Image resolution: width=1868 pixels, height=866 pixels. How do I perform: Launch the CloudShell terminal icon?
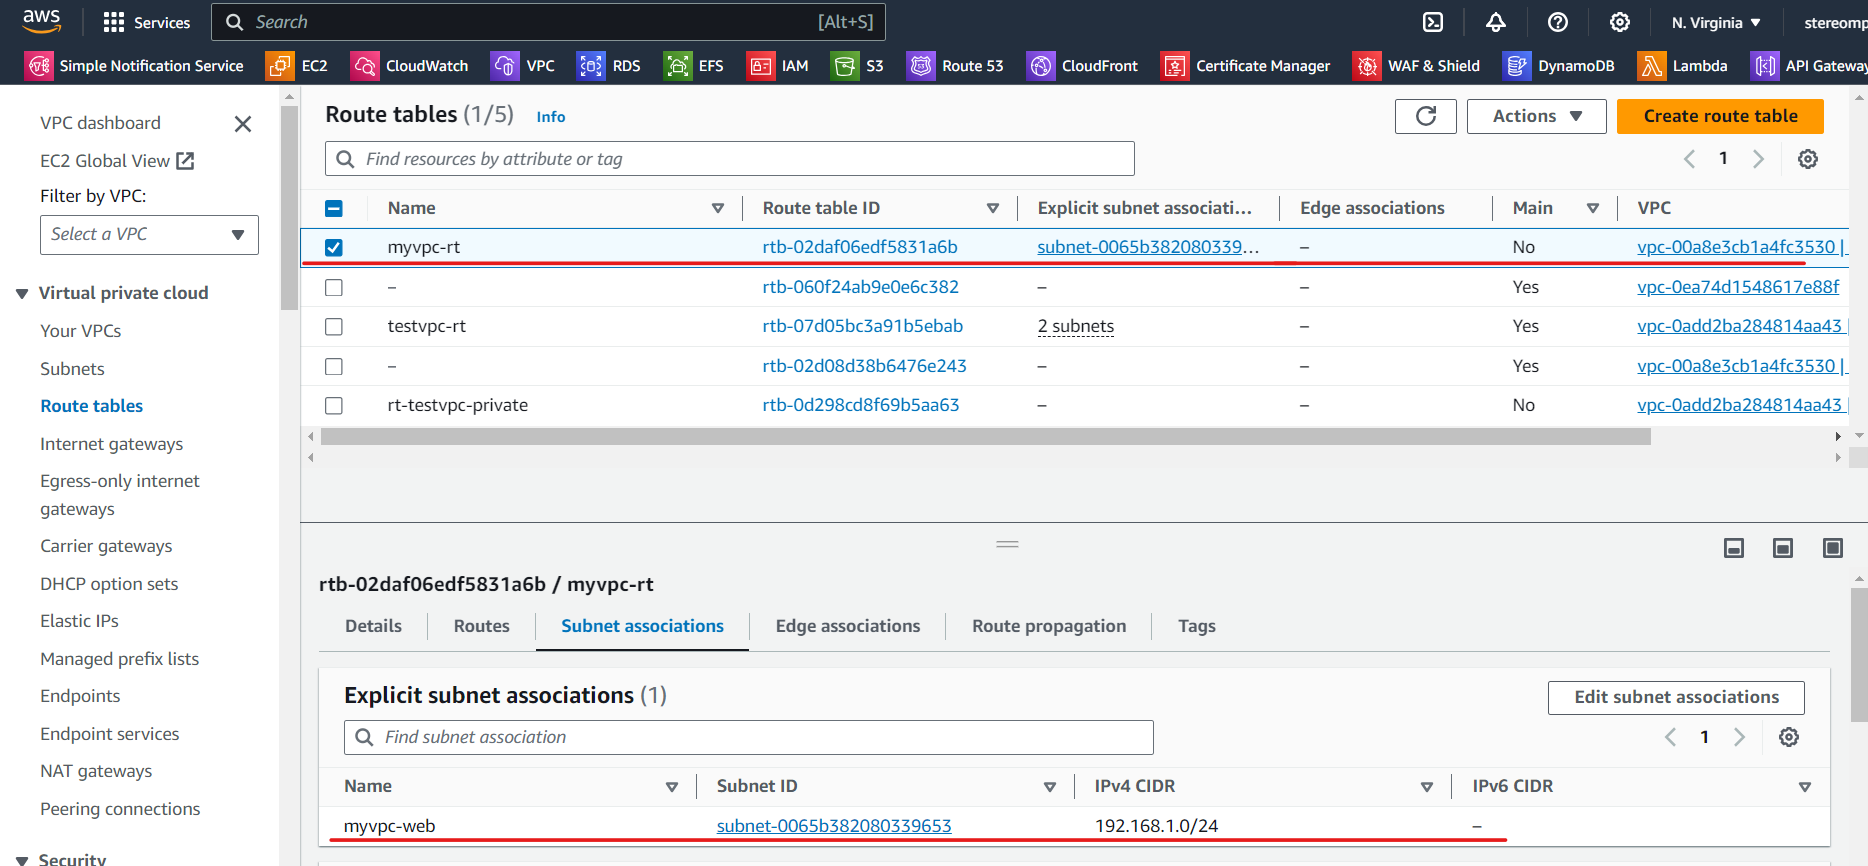coord(1433,22)
